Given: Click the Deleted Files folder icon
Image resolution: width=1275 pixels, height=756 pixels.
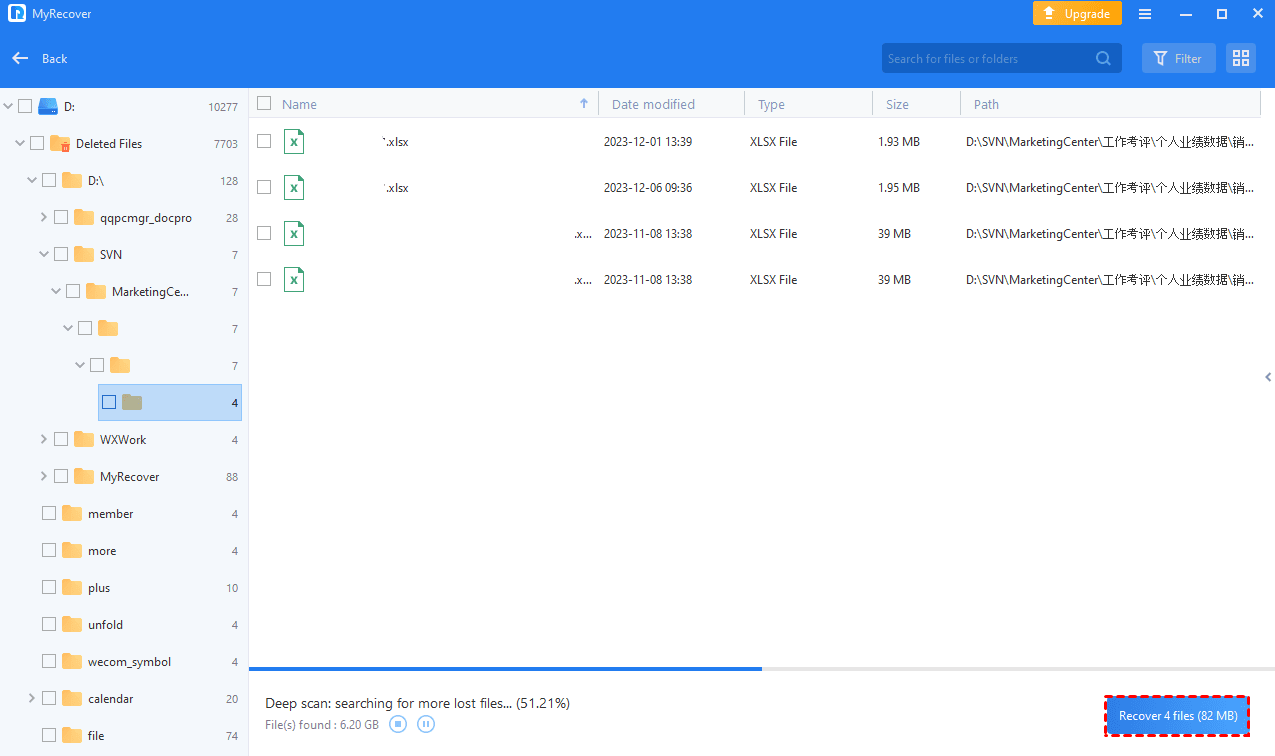Looking at the screenshot, I should tap(60, 144).
